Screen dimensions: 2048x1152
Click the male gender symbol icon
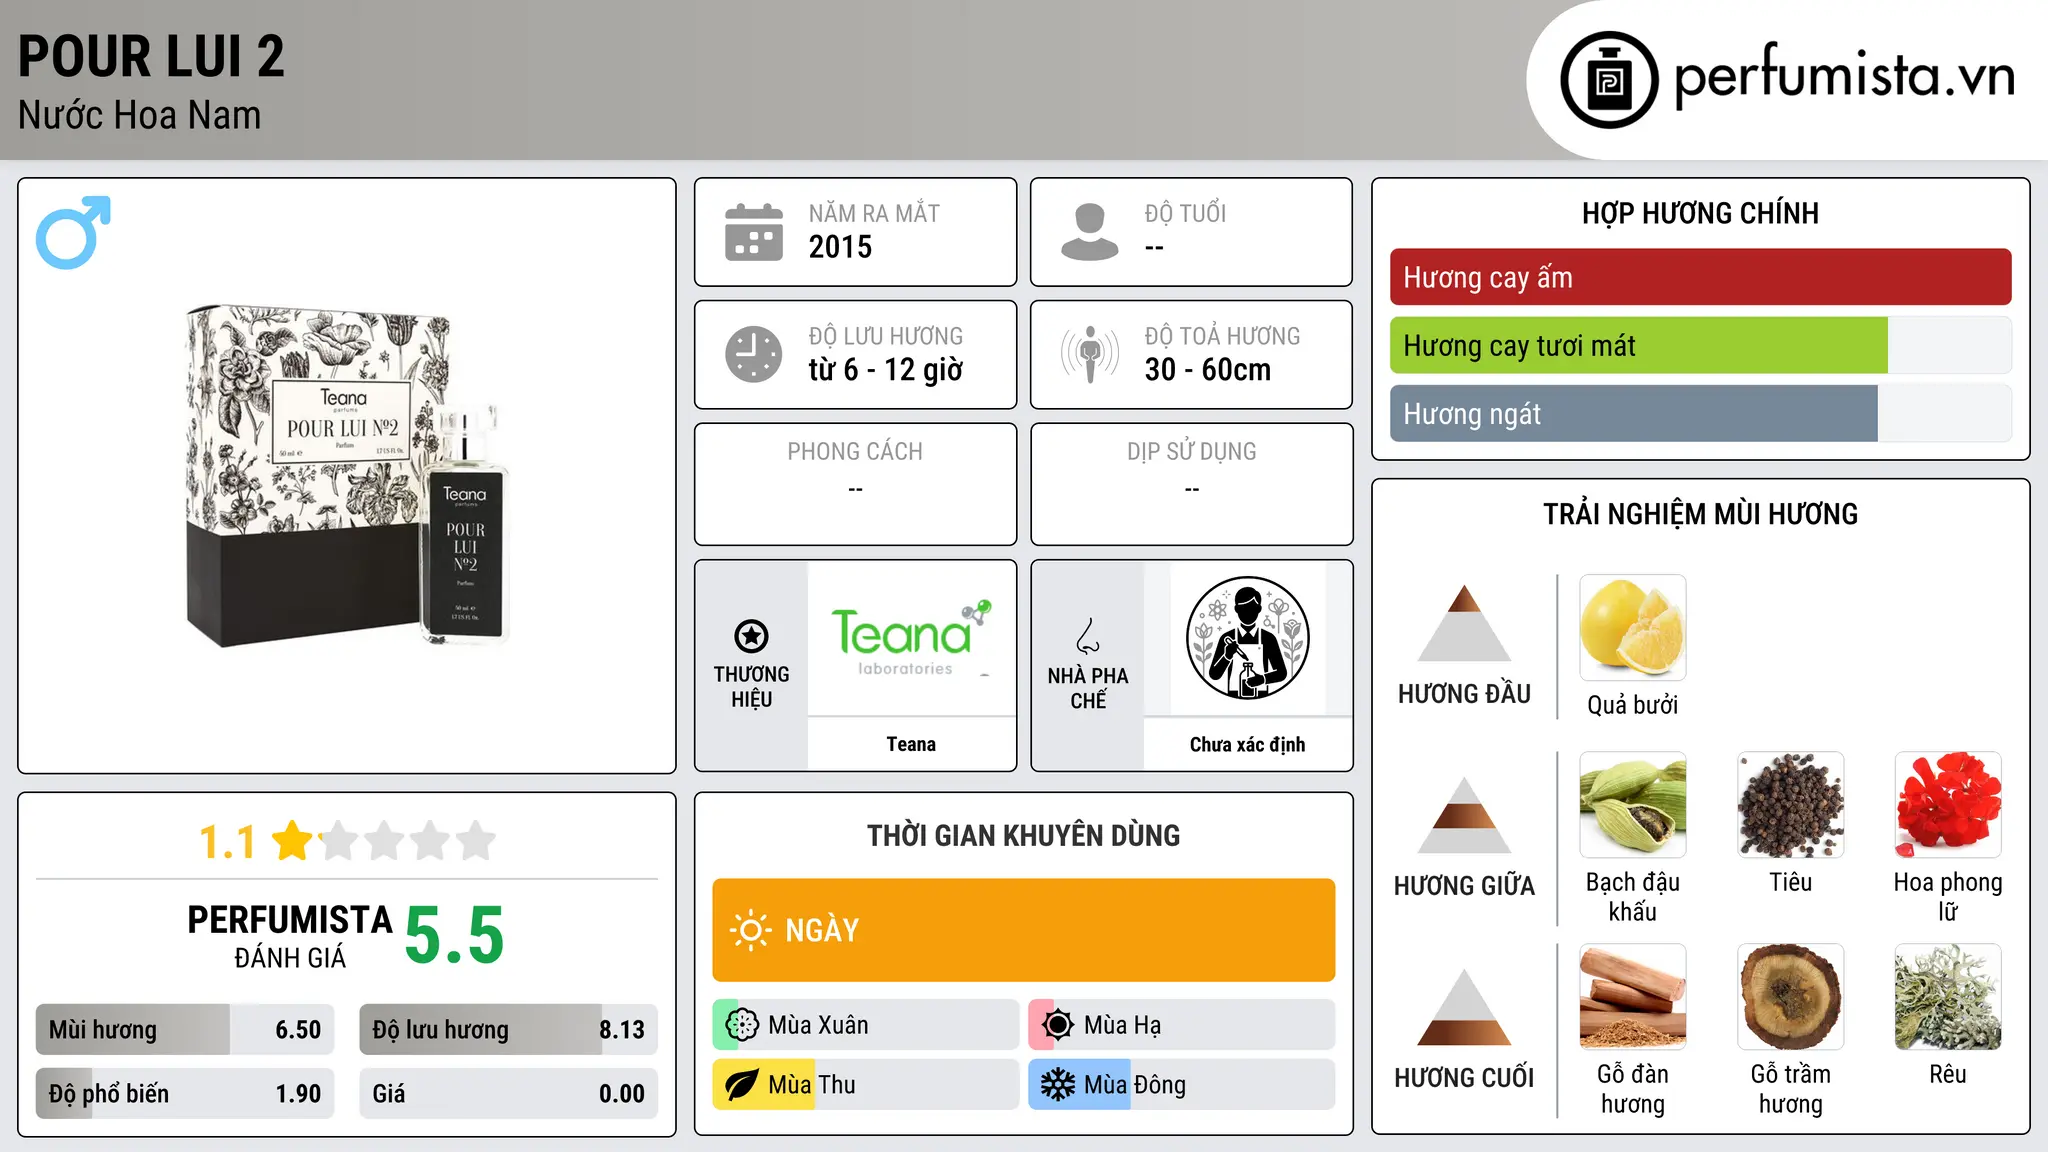coord(73,232)
